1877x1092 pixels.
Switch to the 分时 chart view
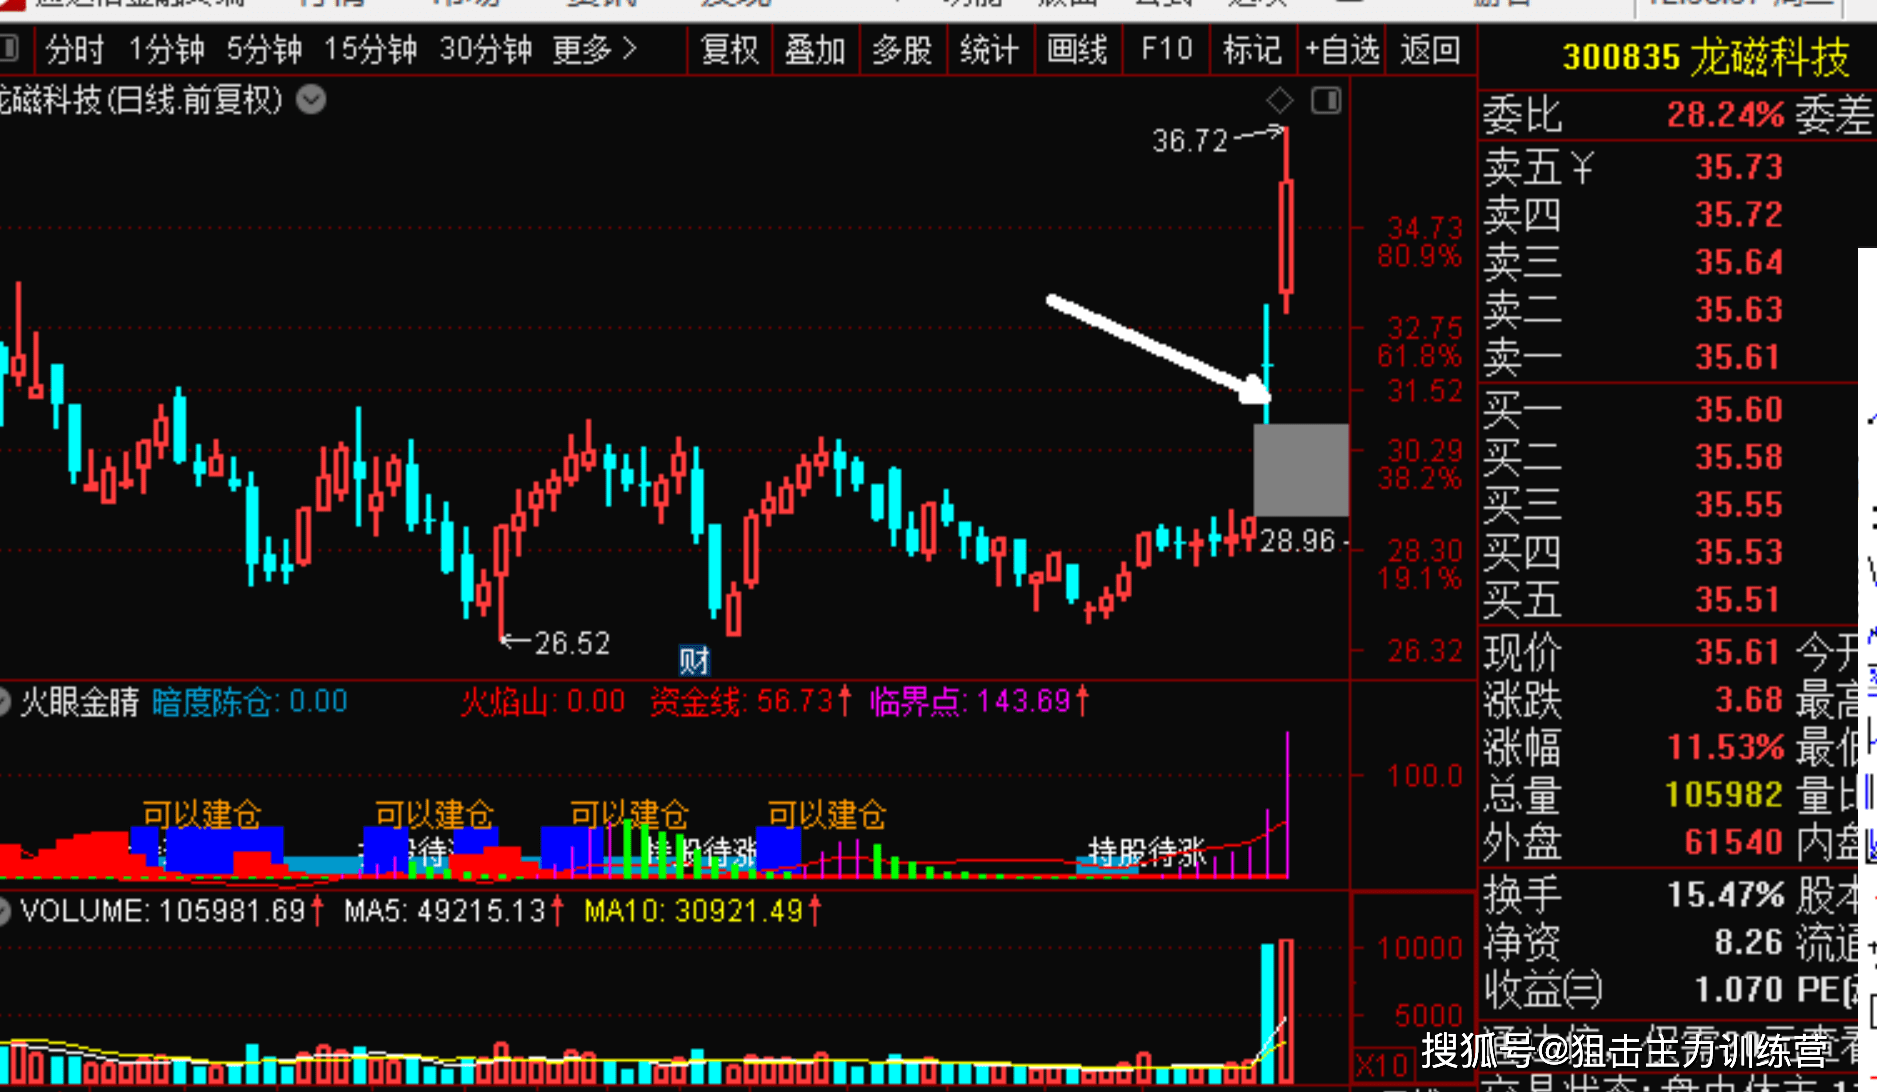(74, 49)
